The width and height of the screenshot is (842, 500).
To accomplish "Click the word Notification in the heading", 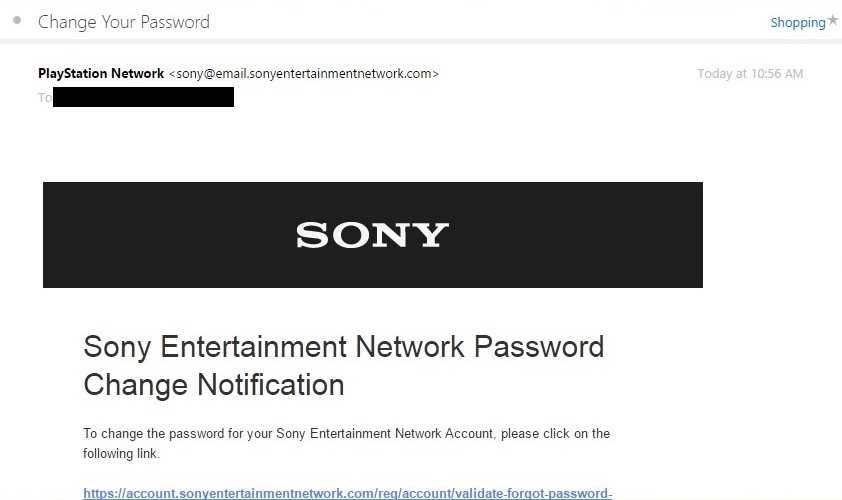I will point(271,385).
